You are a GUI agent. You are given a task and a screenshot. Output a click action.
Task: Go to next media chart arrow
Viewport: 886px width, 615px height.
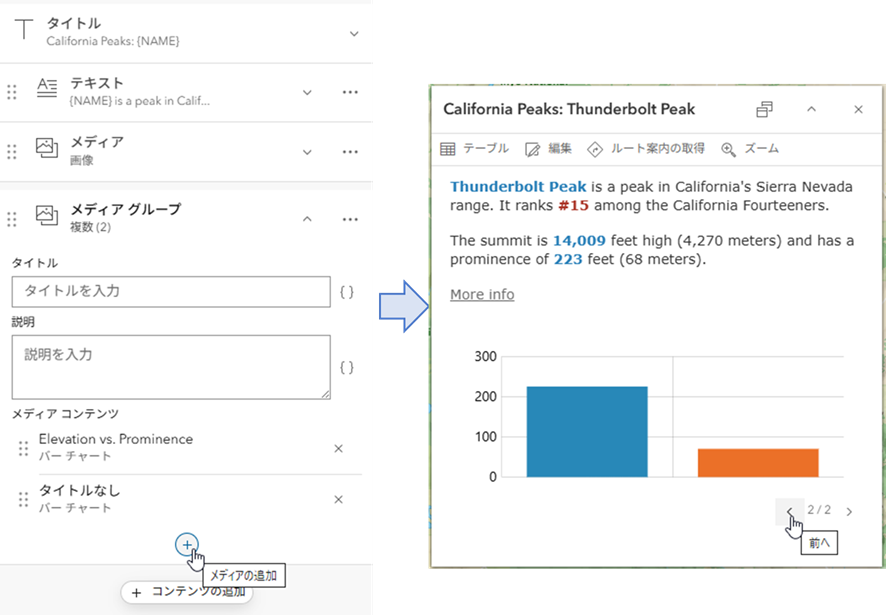click(849, 512)
